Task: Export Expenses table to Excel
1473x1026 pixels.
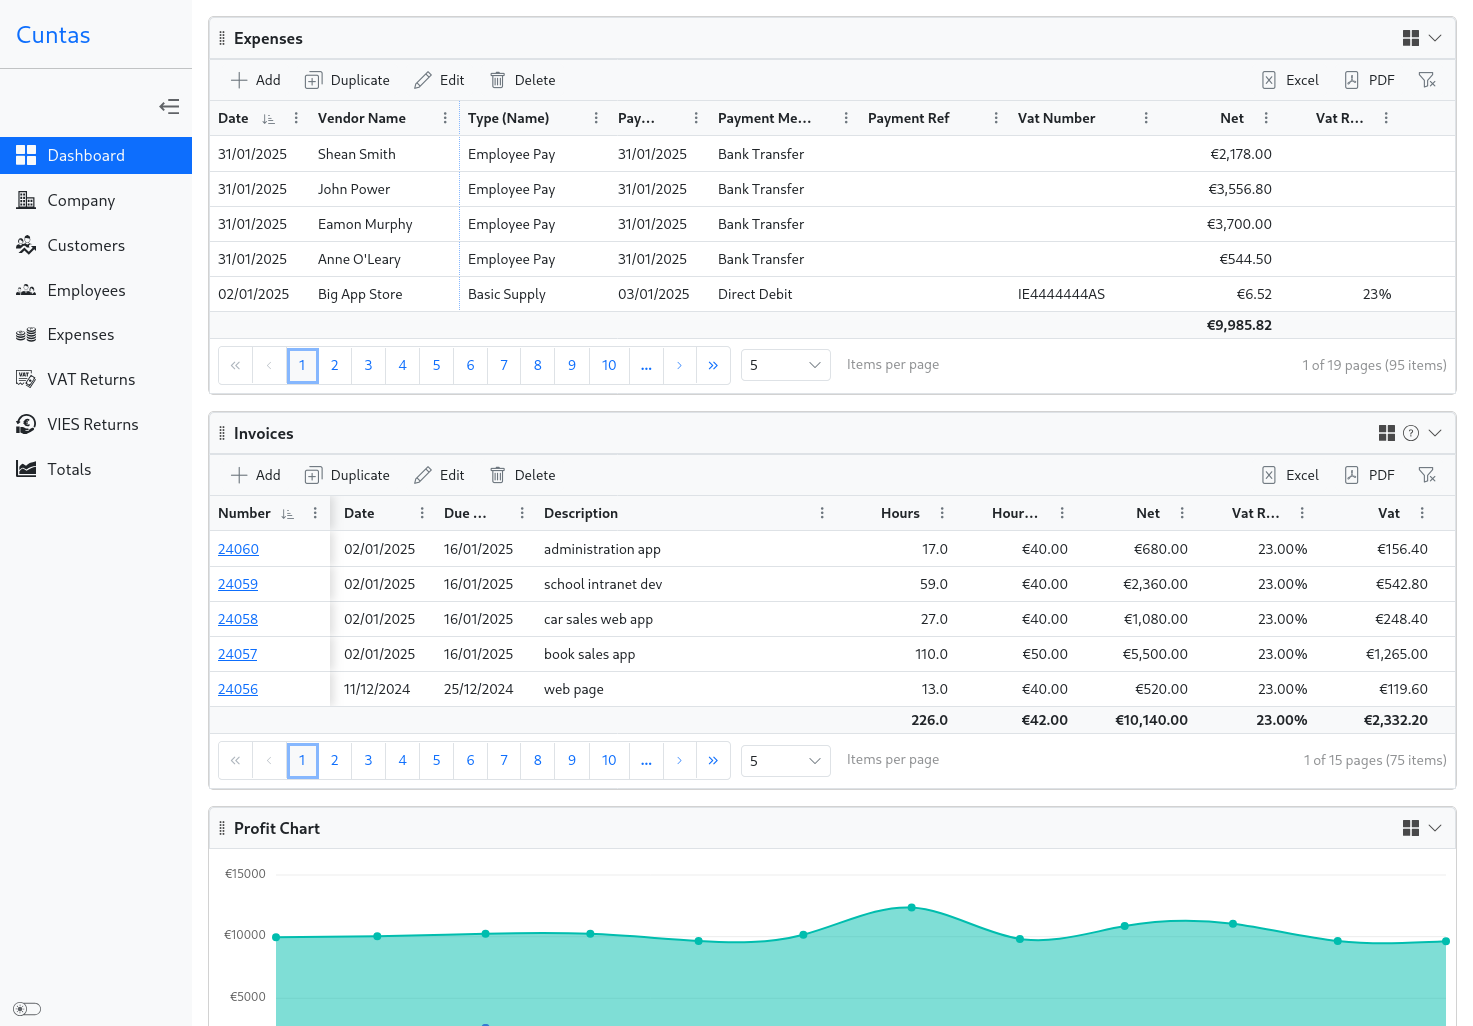Action: tap(1290, 80)
